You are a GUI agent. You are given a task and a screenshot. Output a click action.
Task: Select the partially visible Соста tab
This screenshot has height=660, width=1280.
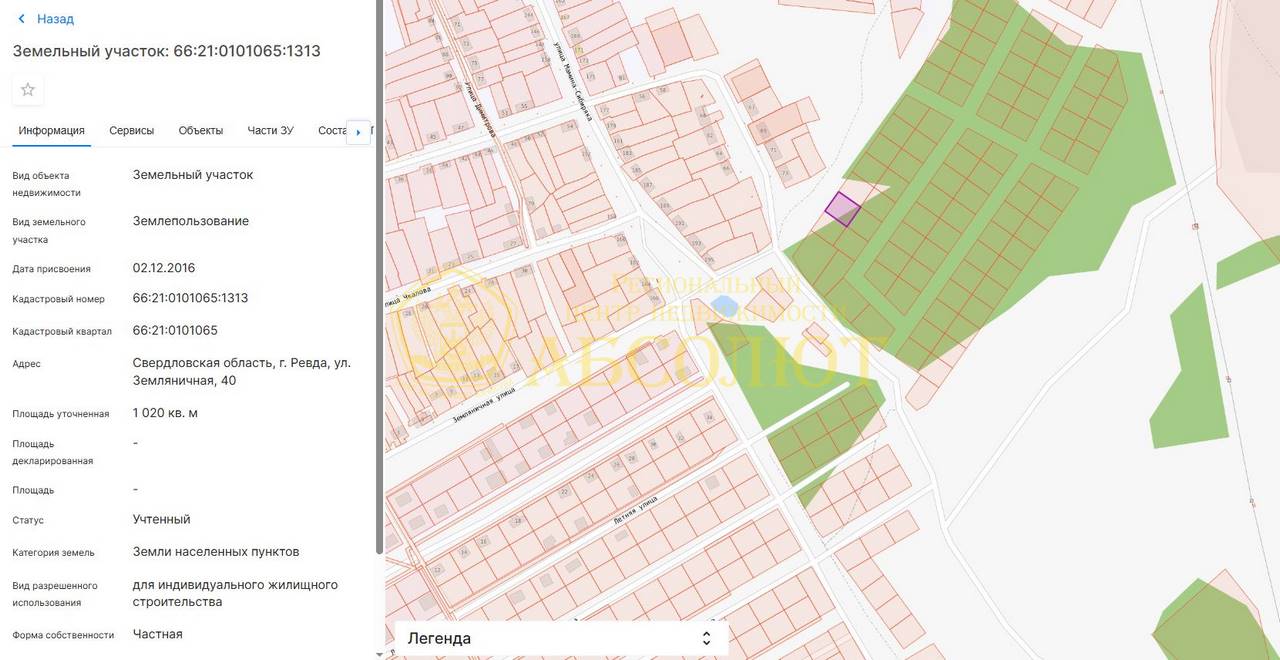pyautogui.click(x=332, y=130)
